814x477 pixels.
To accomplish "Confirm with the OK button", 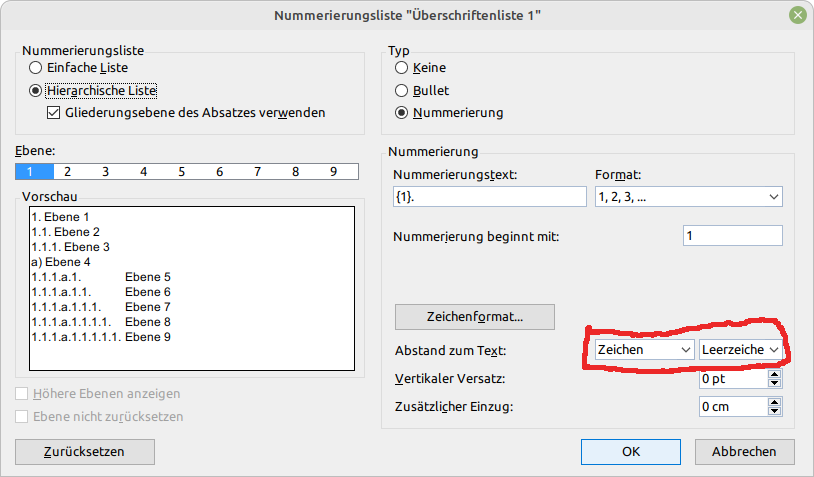I will coord(630,451).
